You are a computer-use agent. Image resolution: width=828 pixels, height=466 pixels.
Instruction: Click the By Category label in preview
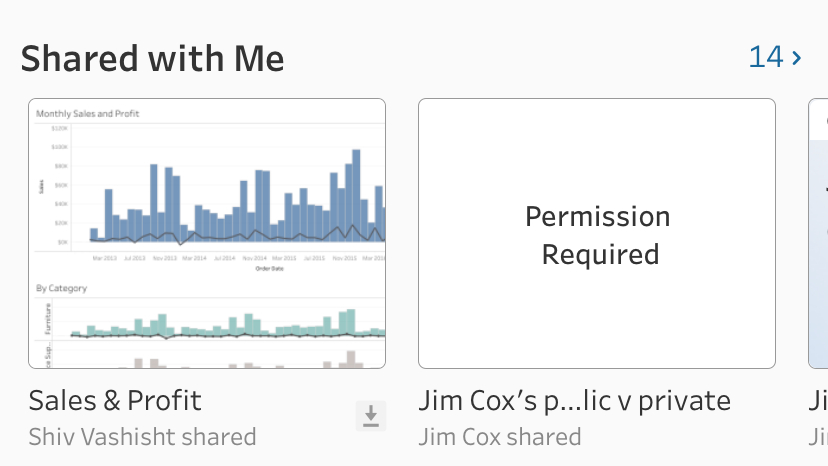(x=61, y=288)
